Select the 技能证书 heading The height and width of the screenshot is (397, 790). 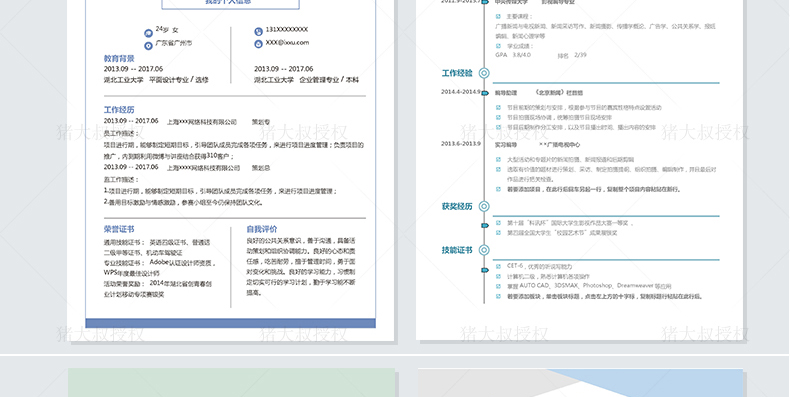(x=457, y=250)
